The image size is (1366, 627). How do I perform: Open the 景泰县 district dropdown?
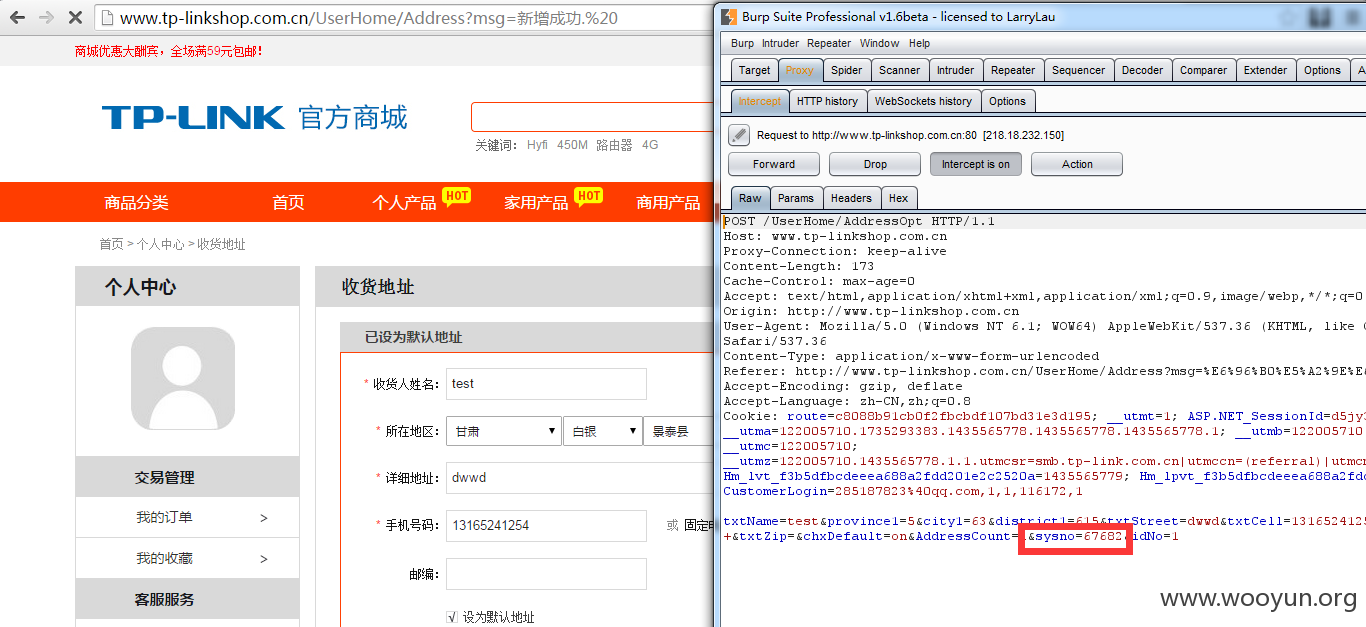pyautogui.click(x=678, y=431)
